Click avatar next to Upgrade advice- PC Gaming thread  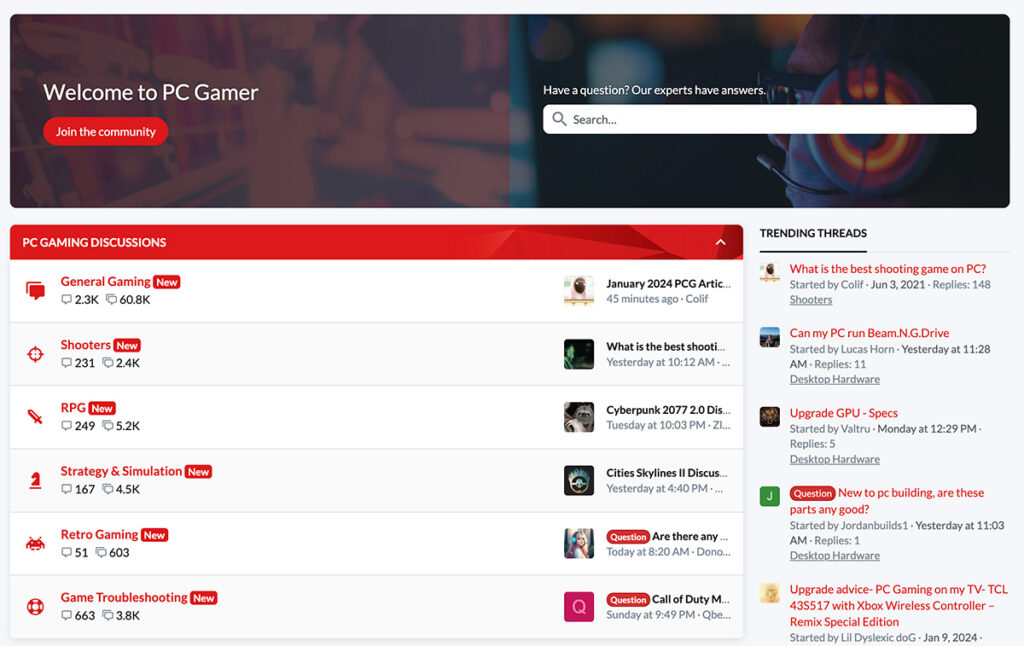(x=770, y=593)
